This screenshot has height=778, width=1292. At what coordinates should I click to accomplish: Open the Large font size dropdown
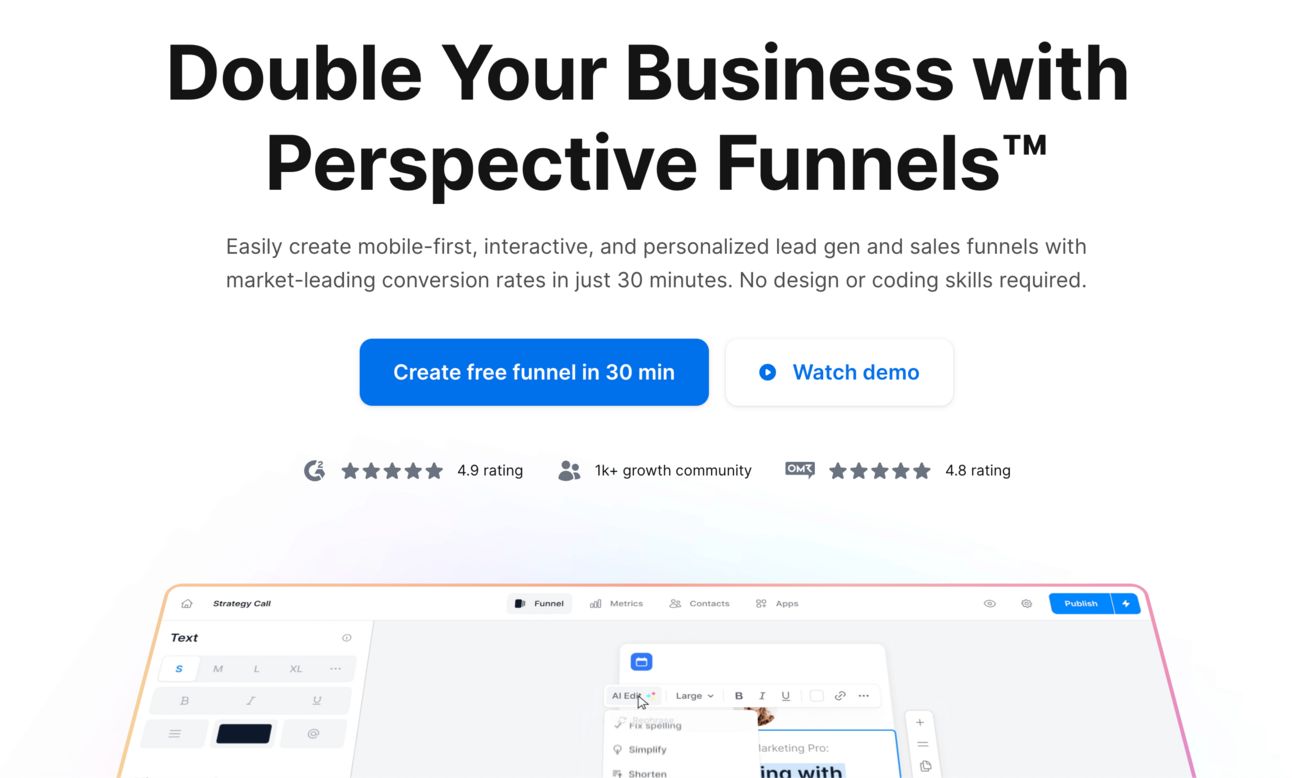pos(694,696)
